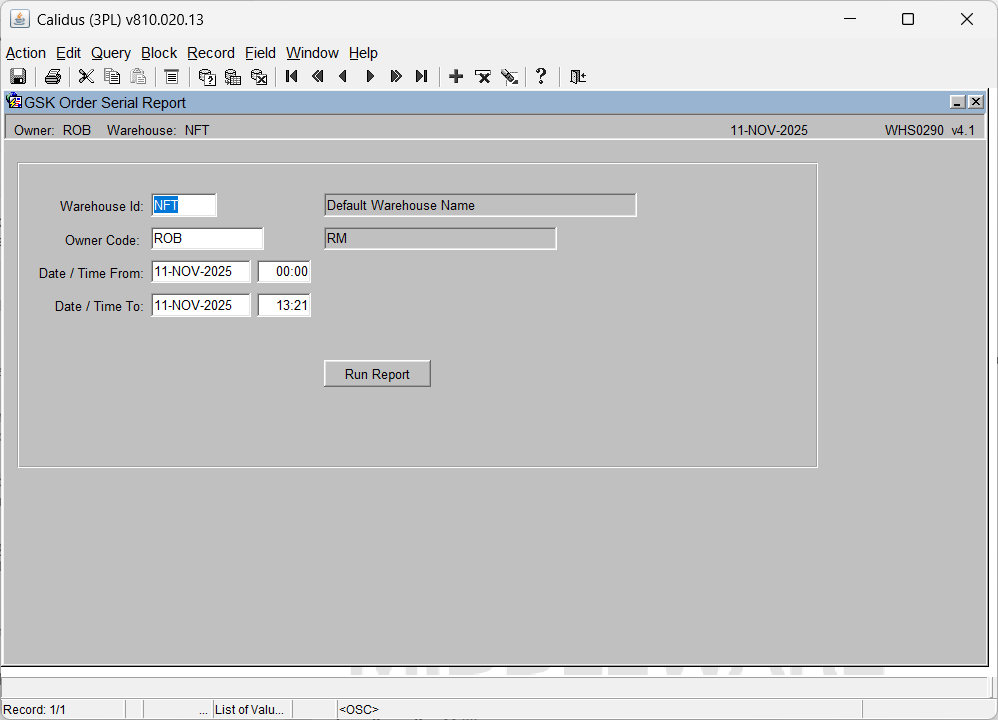This screenshot has height=720, width=998.
Task: Click the Cancel Query database icon
Action: pos(259,77)
